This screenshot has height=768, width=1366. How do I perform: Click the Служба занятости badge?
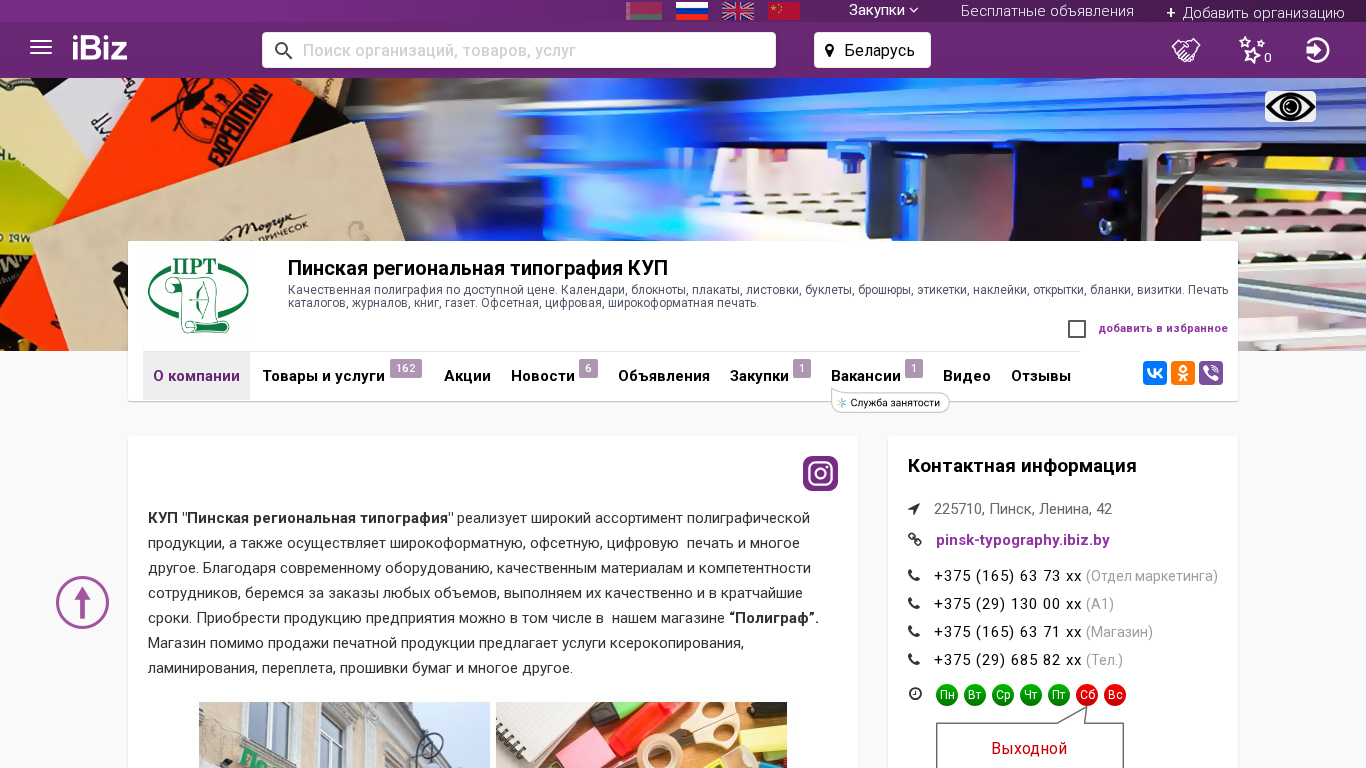click(890, 403)
